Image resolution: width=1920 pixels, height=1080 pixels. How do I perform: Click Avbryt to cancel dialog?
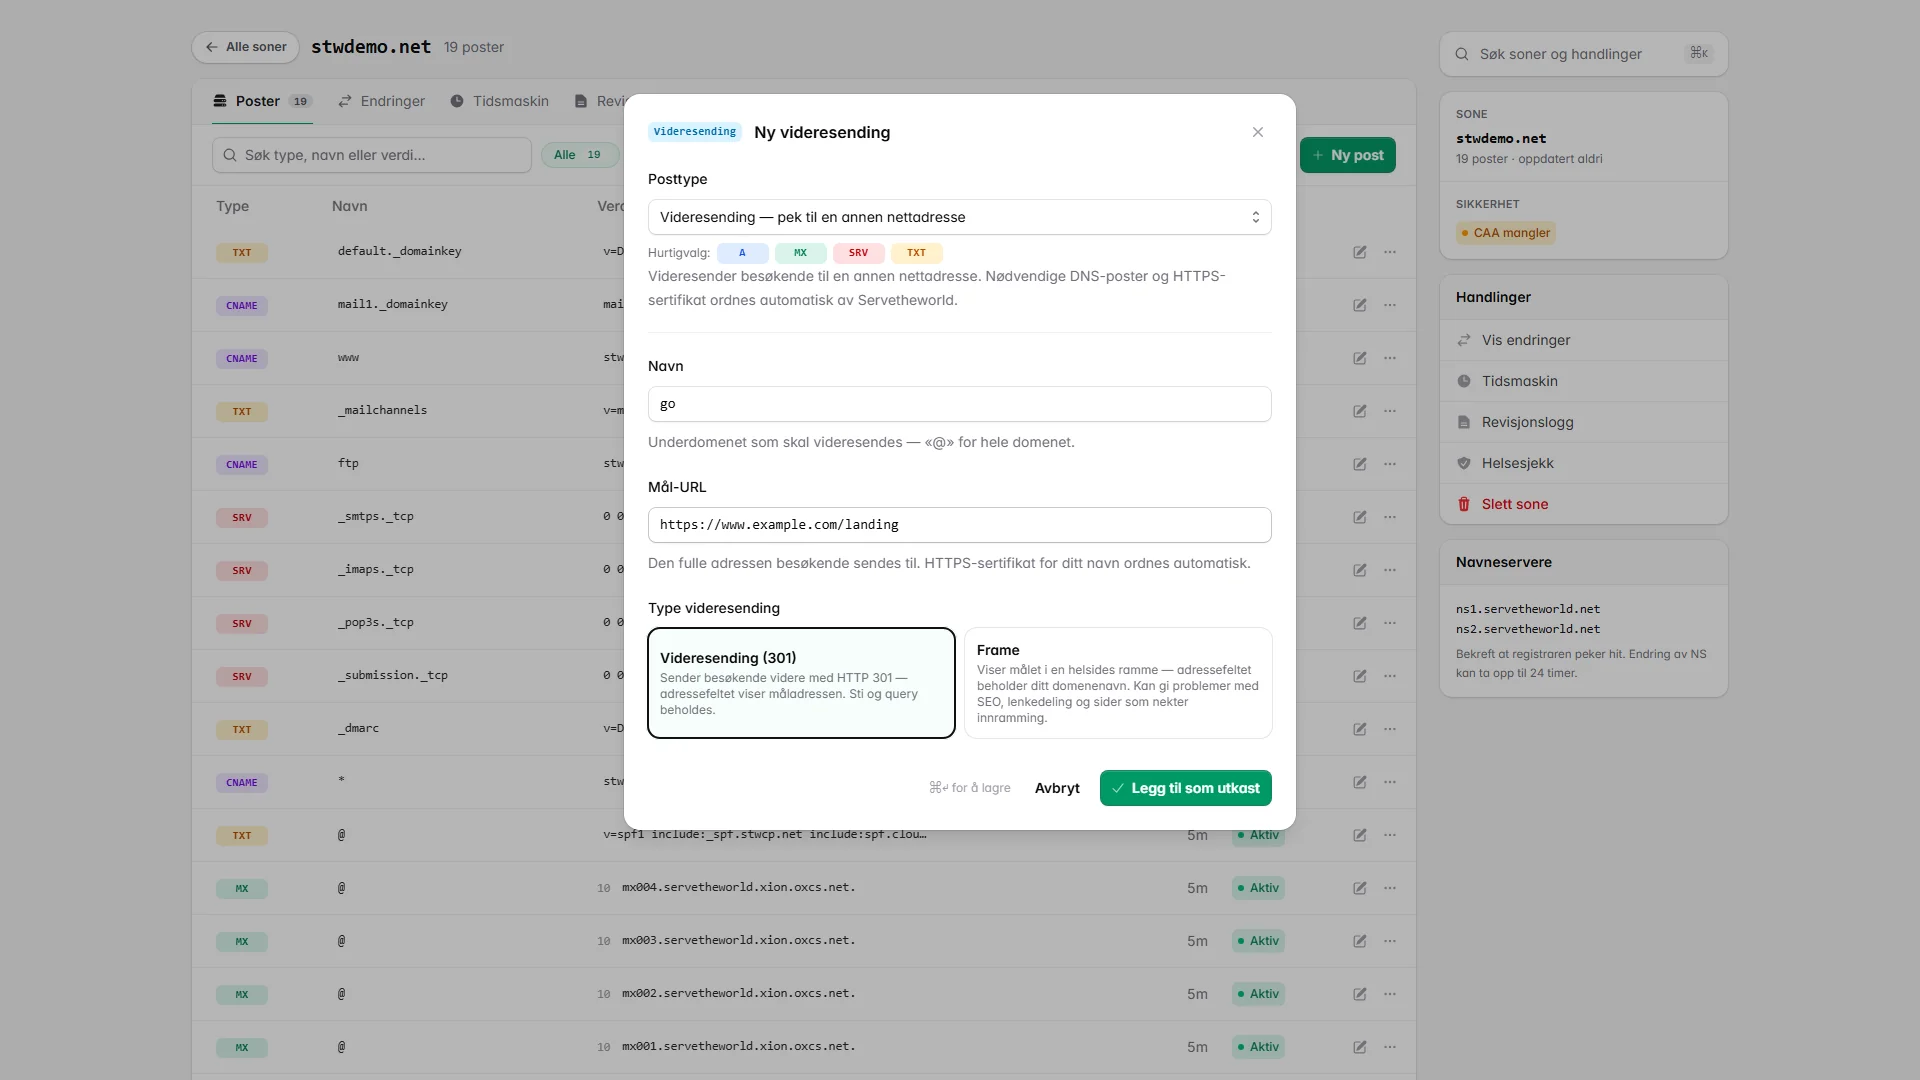pyautogui.click(x=1057, y=788)
